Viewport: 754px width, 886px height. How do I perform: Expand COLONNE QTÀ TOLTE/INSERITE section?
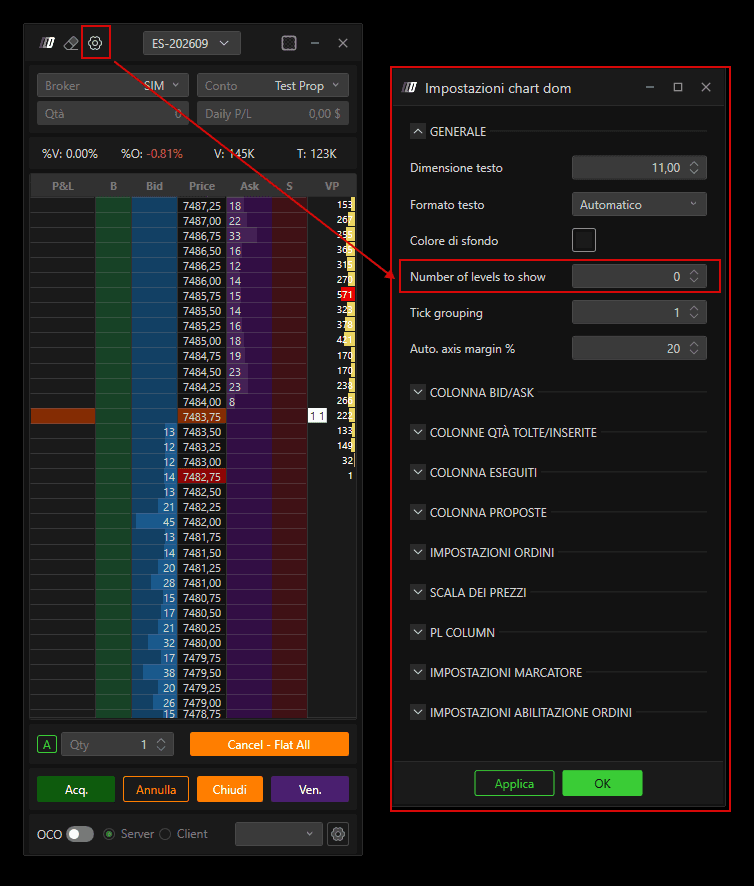click(x=417, y=432)
